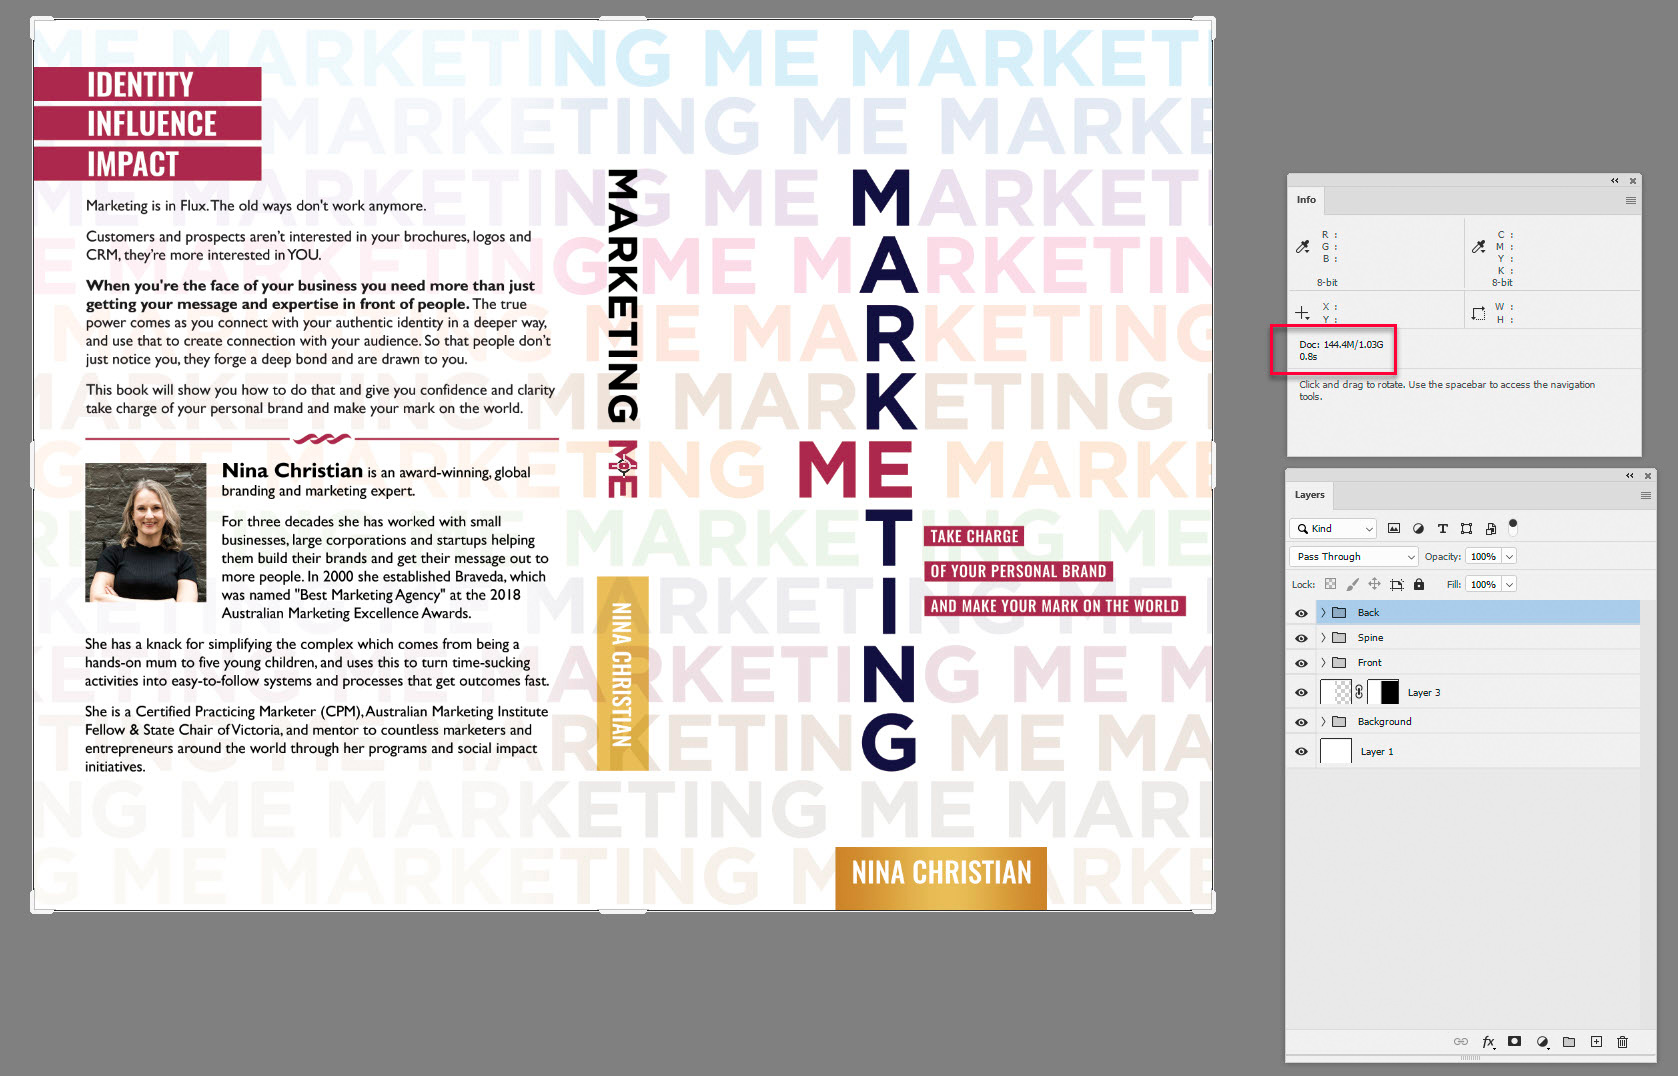The width and height of the screenshot is (1678, 1076).
Task: Open the Layers panel menu
Action: click(x=1646, y=494)
